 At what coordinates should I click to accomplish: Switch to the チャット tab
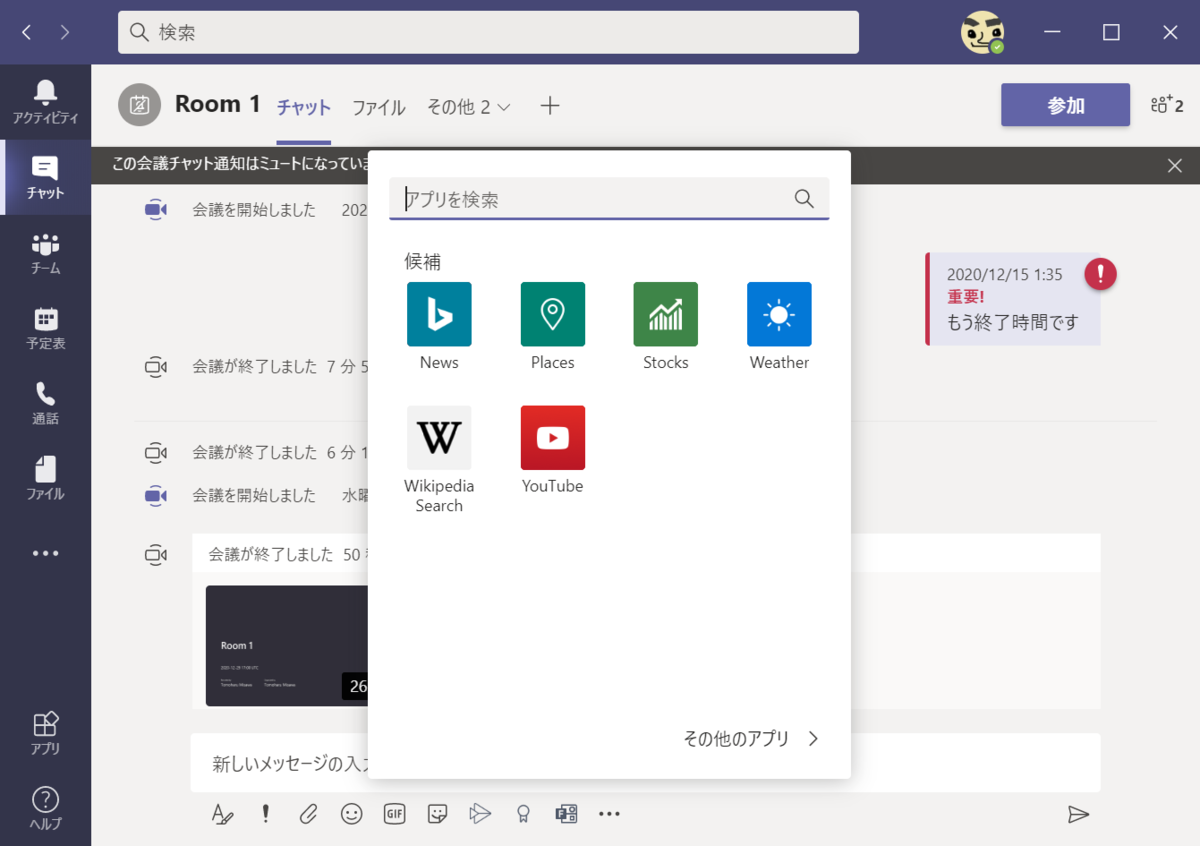coord(304,108)
